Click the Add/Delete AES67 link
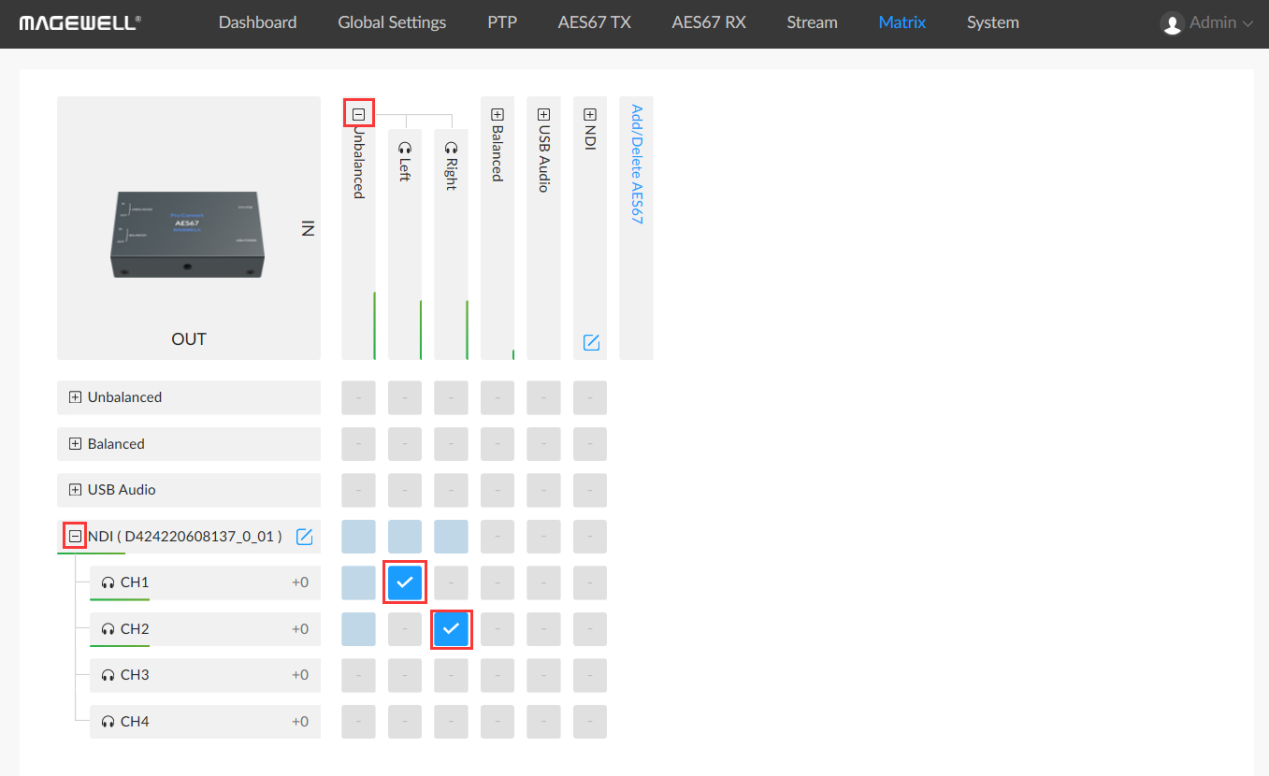 636,164
